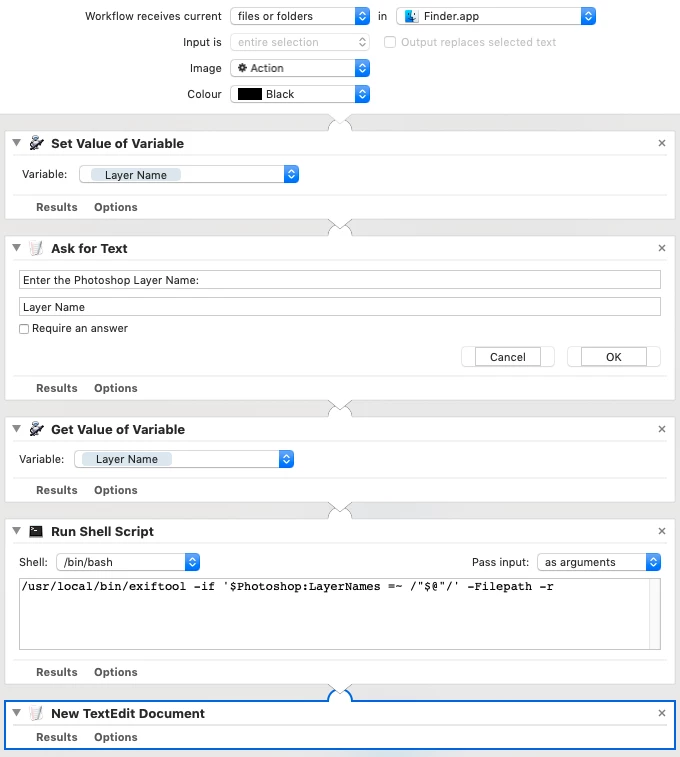This screenshot has width=680, height=757.
Task: Open the Pass input as arguments dropdown
Action: [599, 562]
